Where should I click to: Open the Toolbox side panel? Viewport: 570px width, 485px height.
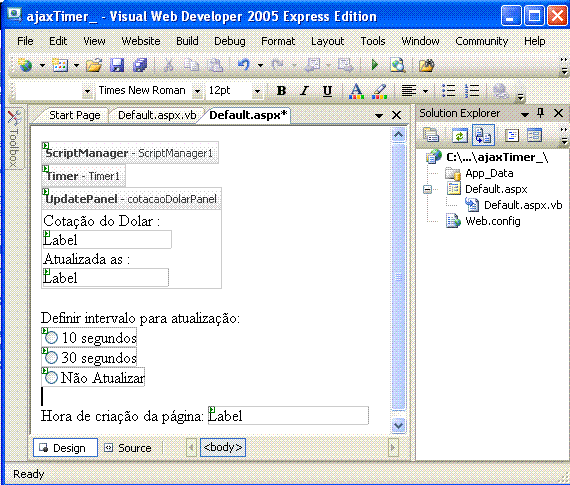[14, 138]
